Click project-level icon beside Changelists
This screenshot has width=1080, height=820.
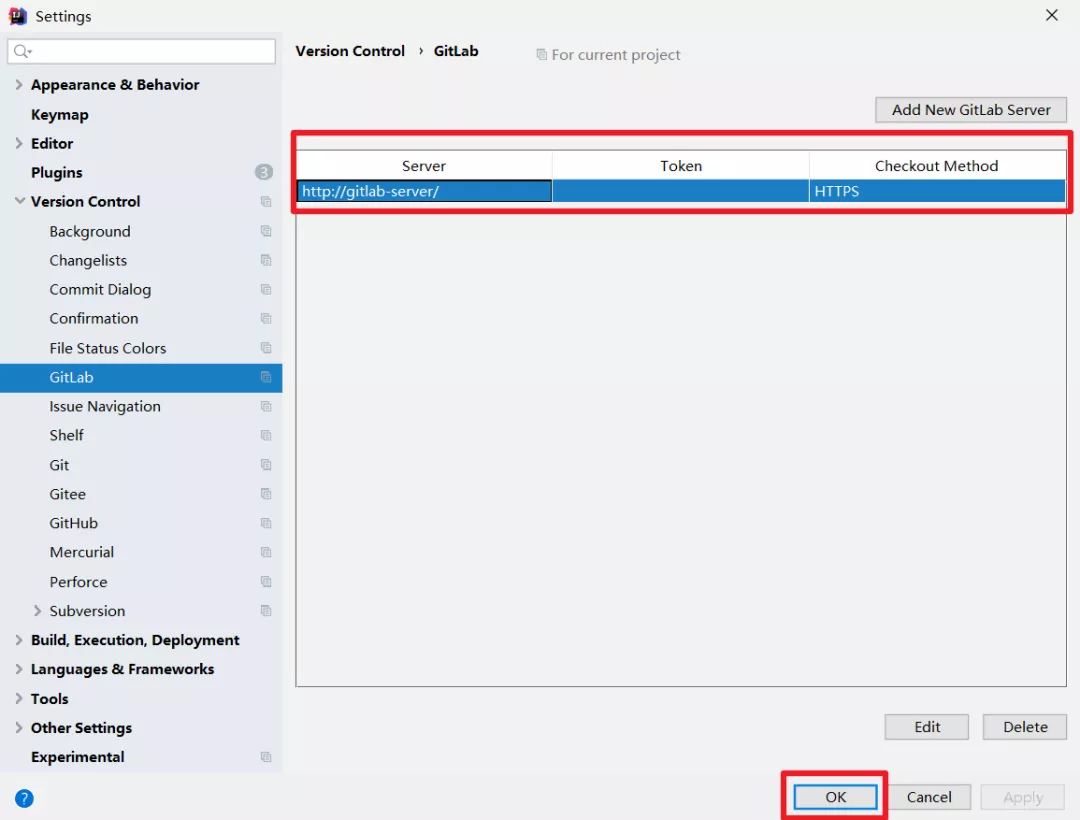tap(266, 260)
